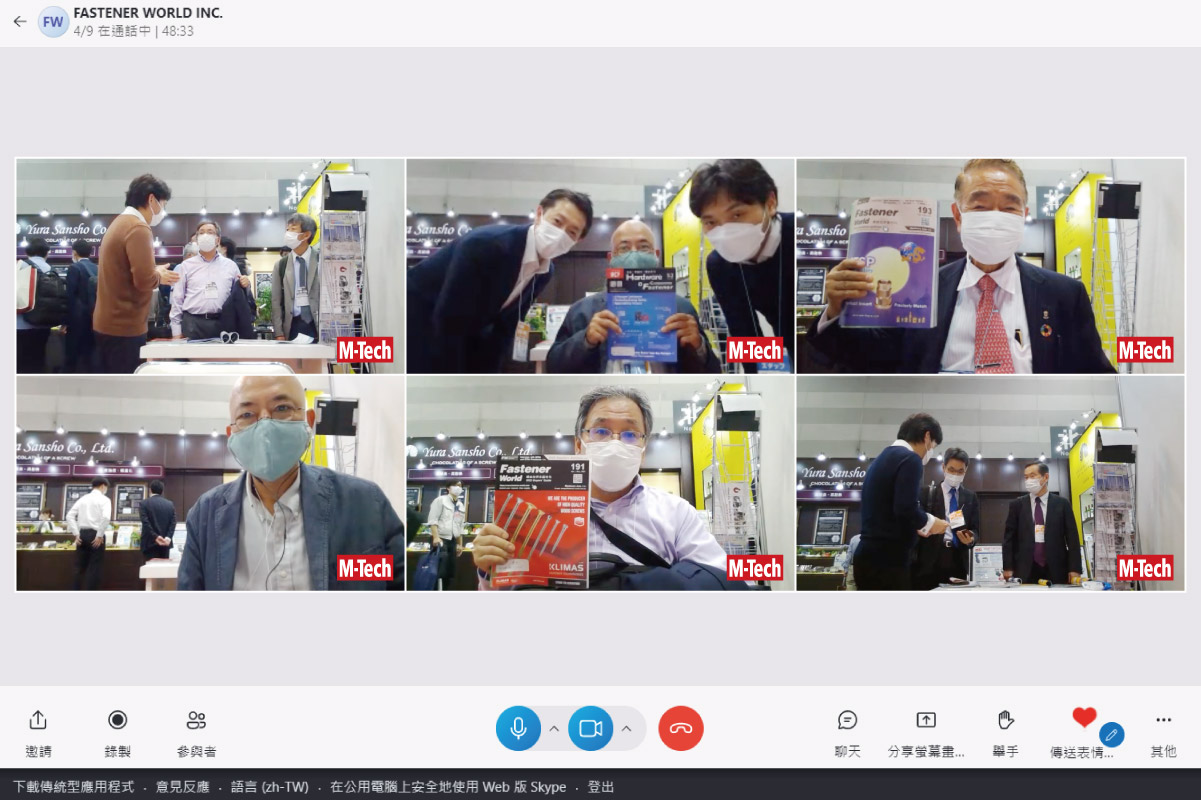End the call with red button
The width and height of the screenshot is (1201, 800).
[x=681, y=728]
